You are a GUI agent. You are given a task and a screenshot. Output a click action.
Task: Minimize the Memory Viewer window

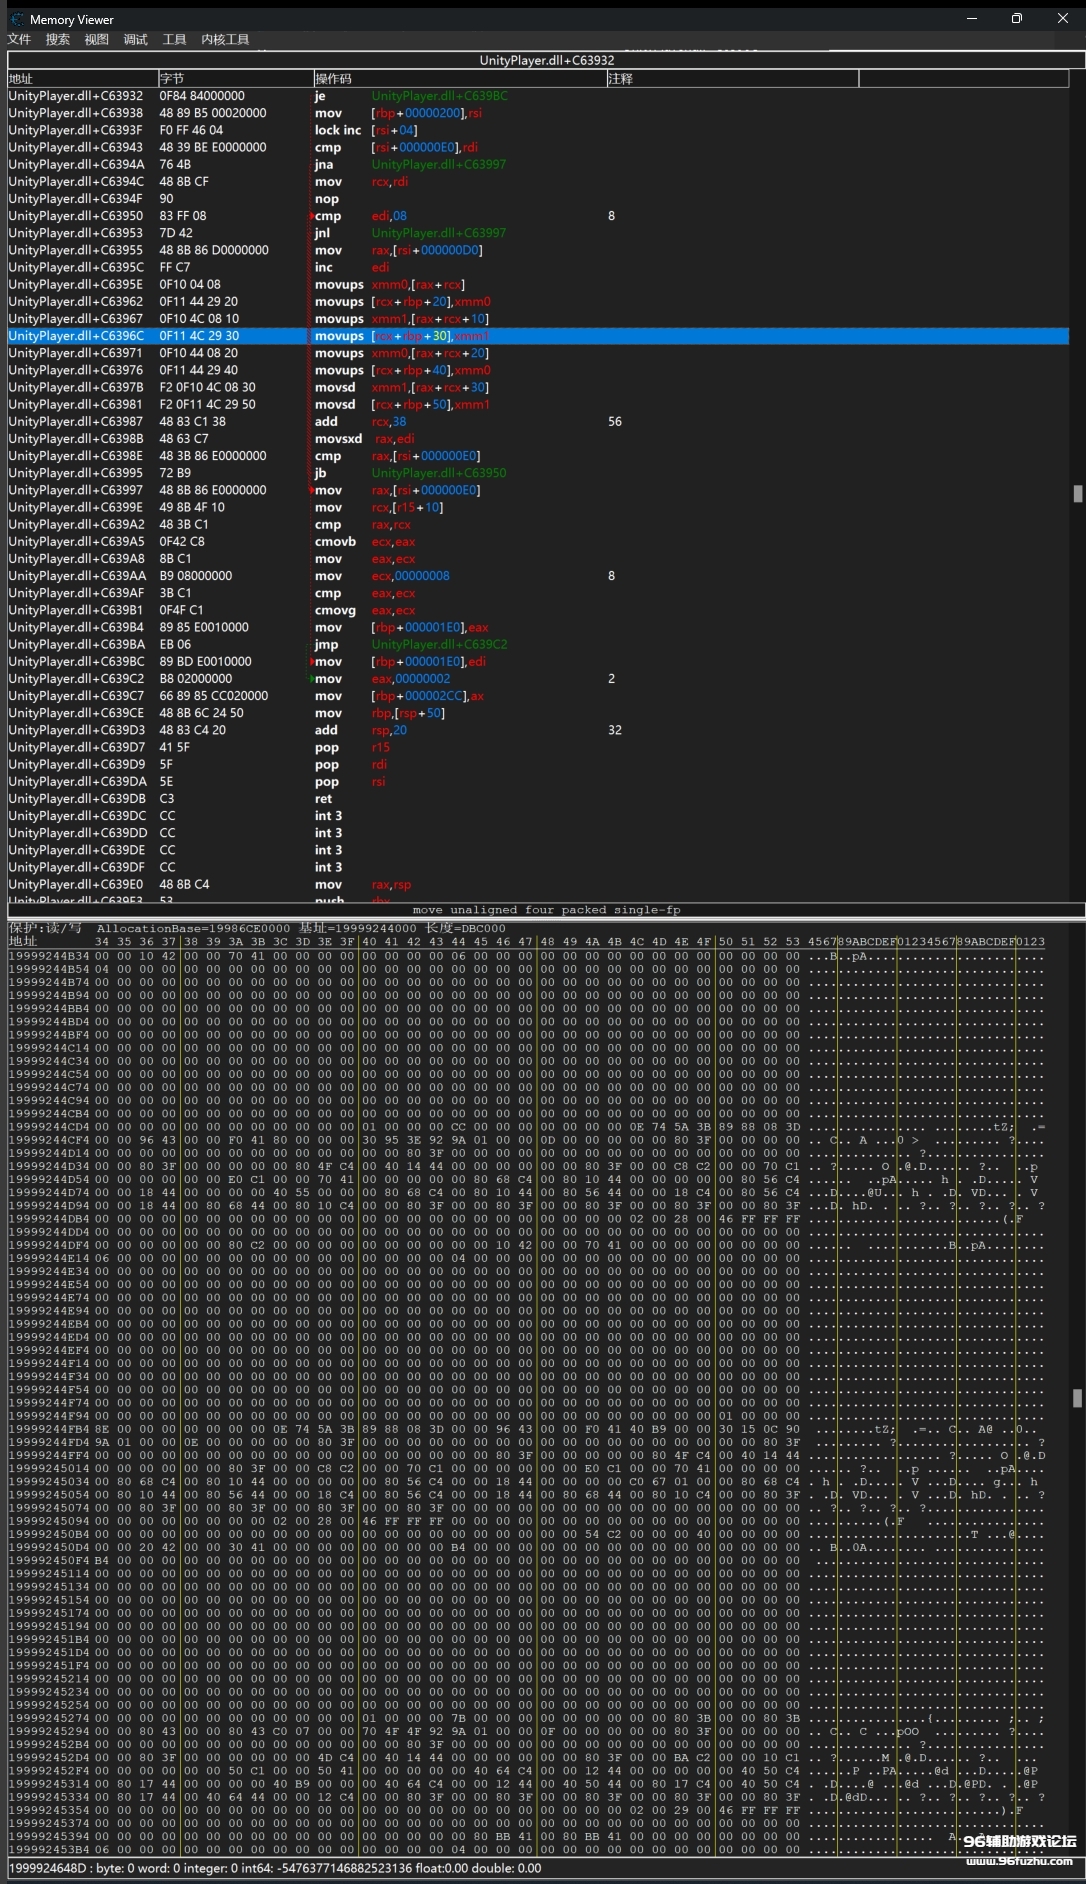(972, 18)
